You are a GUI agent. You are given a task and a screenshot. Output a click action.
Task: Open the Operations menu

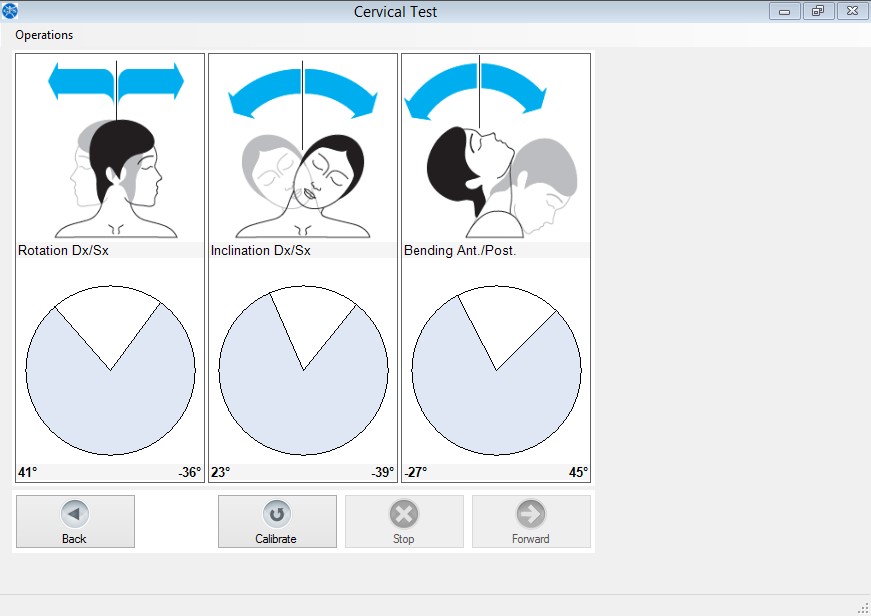44,35
